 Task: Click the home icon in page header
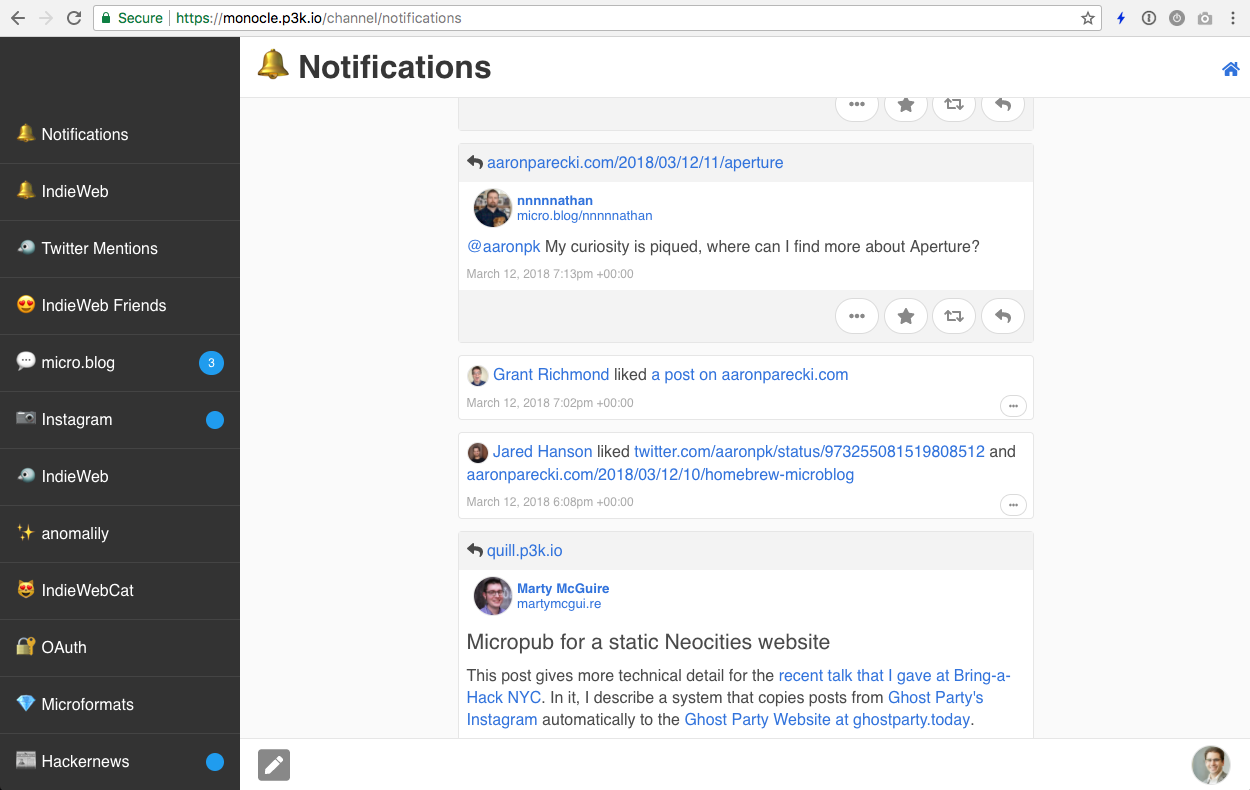coord(1231,69)
